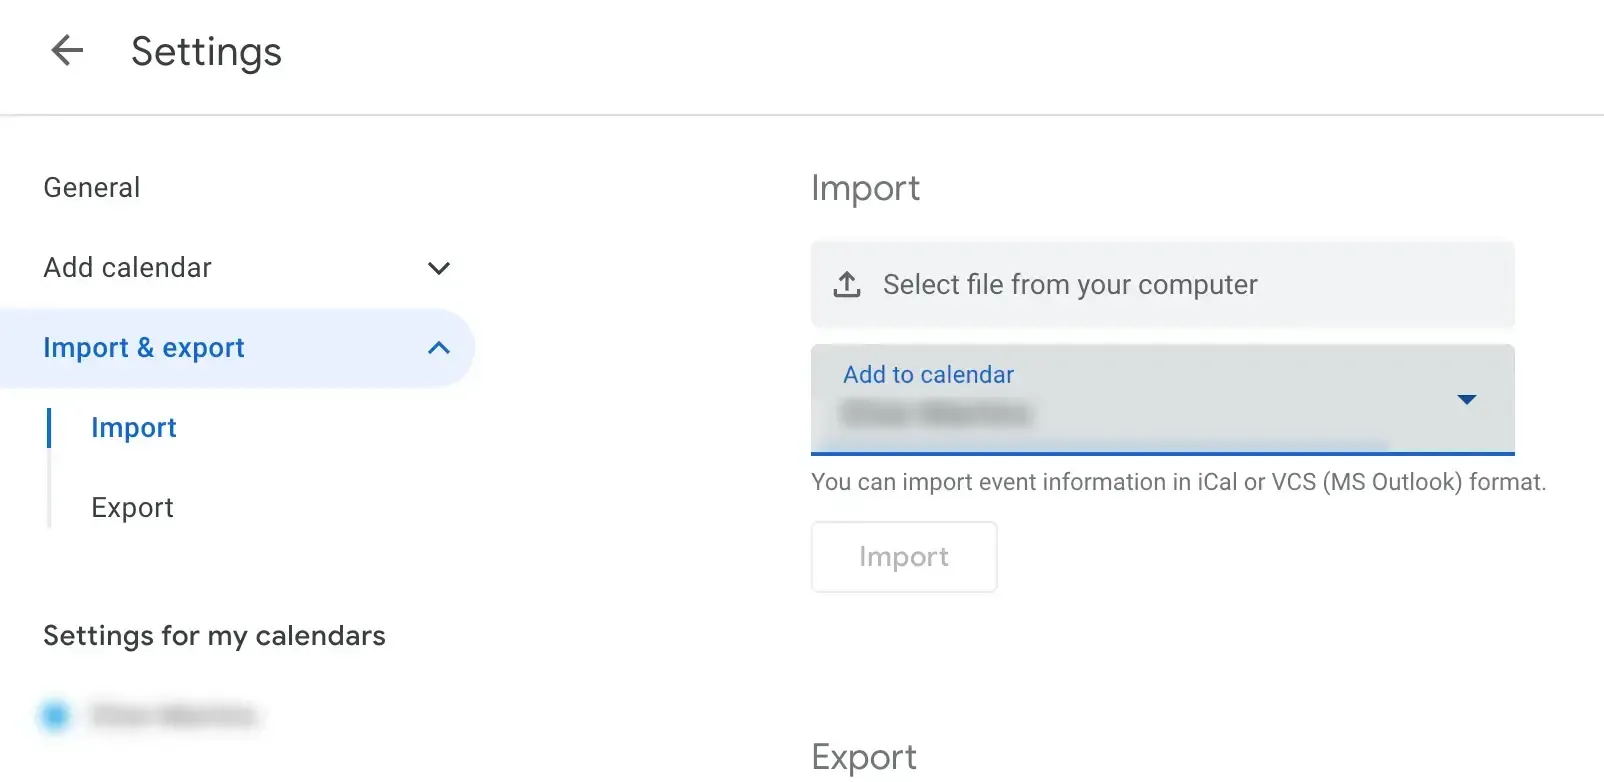Open the Add to calendar dropdown arrow
This screenshot has height=782, width=1604.
tap(1466, 399)
